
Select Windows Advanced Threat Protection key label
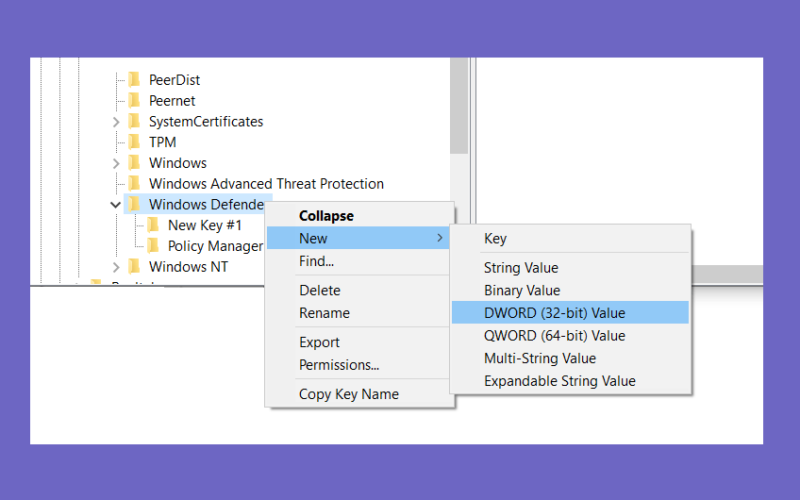click(266, 184)
